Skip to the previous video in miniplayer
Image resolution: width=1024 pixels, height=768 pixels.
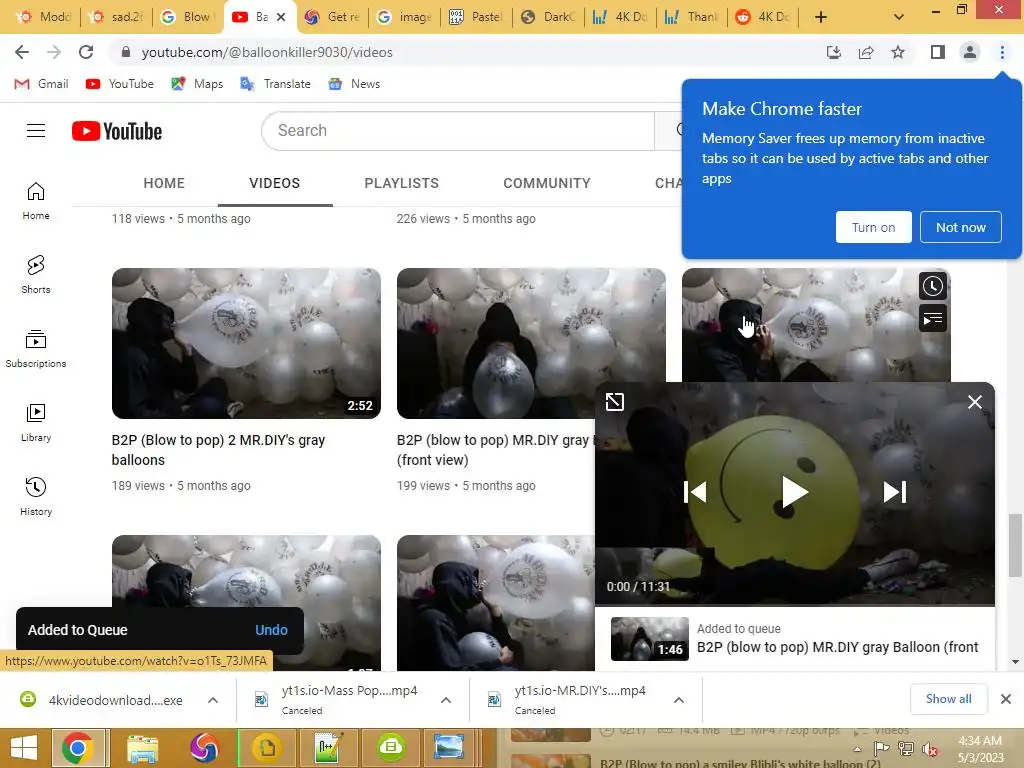695,492
